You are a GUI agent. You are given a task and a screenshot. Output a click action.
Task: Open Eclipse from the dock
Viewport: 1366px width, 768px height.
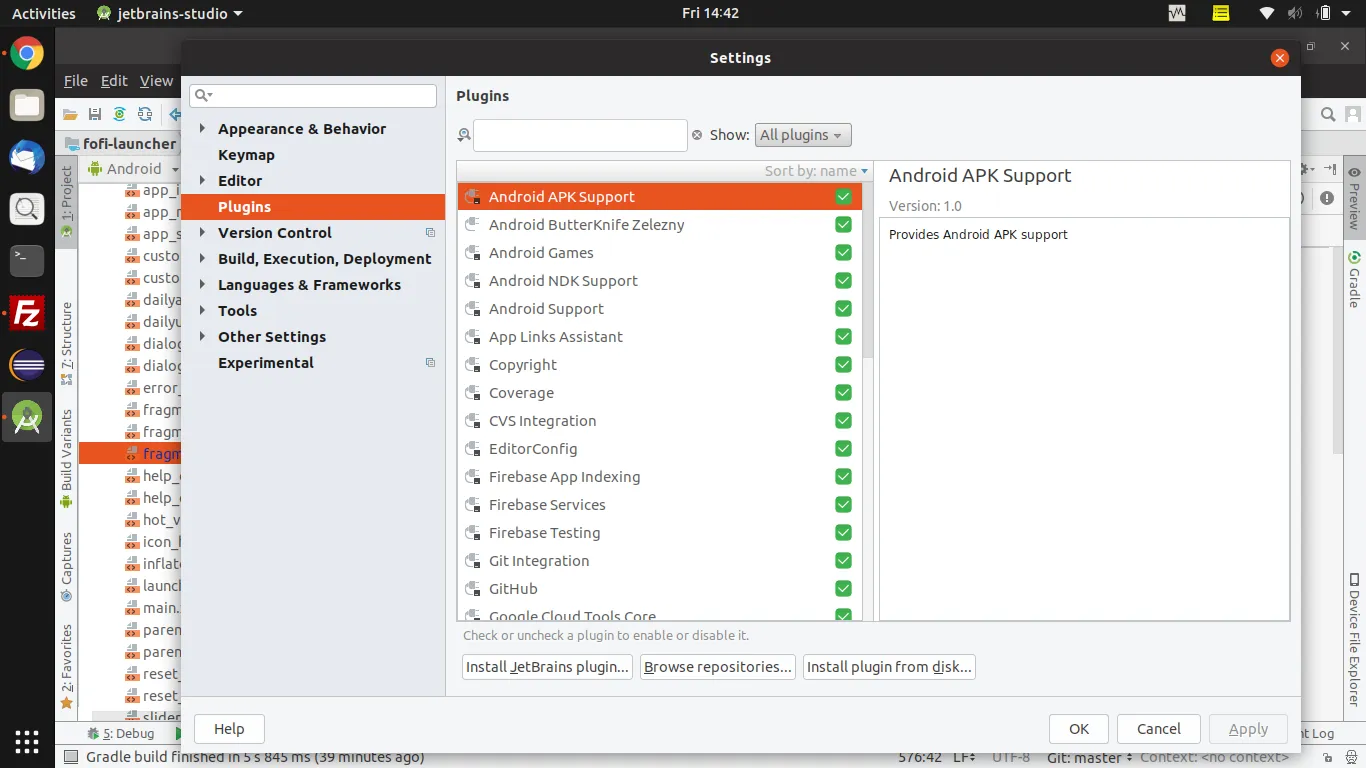click(x=27, y=365)
